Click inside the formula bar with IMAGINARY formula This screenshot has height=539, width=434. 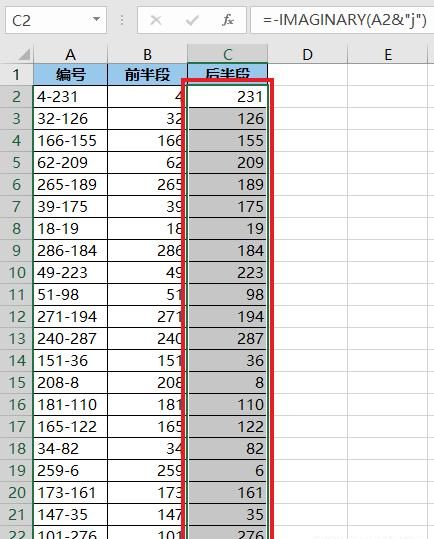343,21
